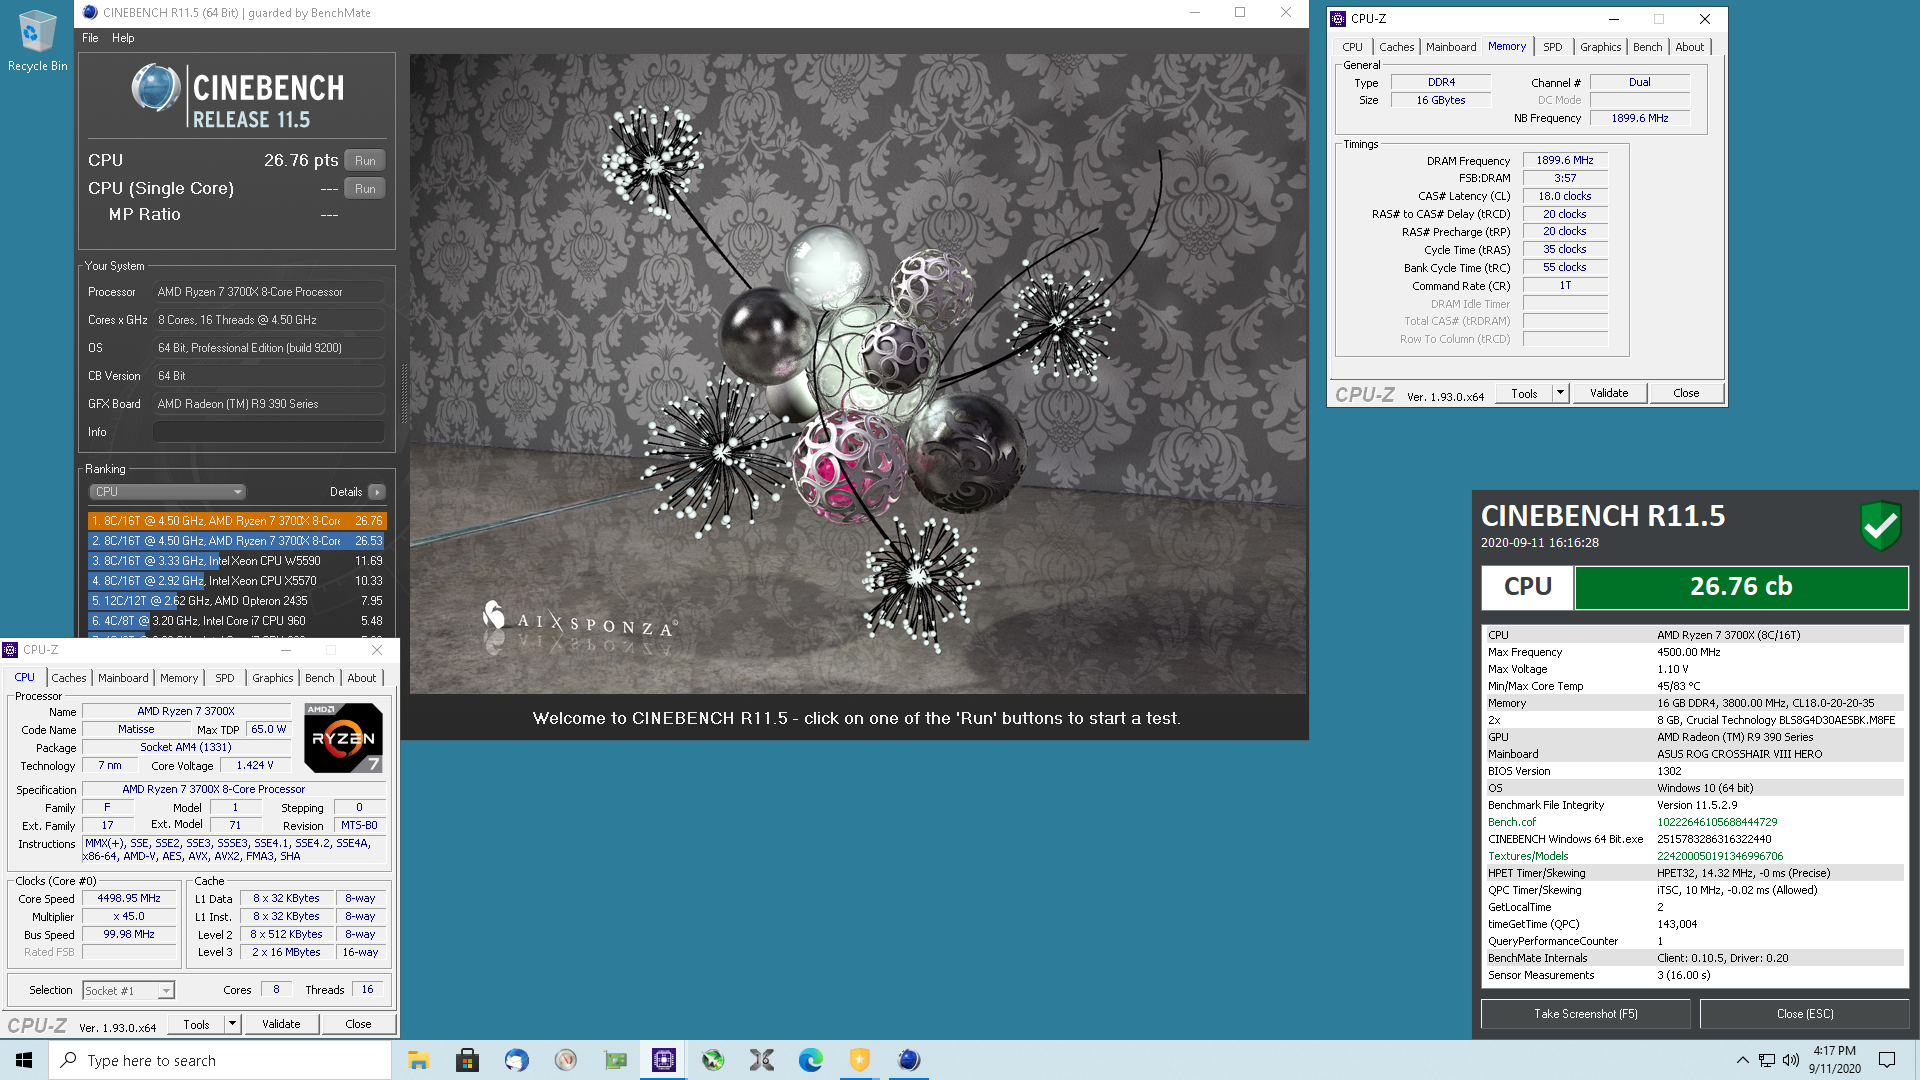Image resolution: width=1920 pixels, height=1080 pixels.
Task: Click the taskbar clock showing 4:17 PM
Action: point(1835,1060)
